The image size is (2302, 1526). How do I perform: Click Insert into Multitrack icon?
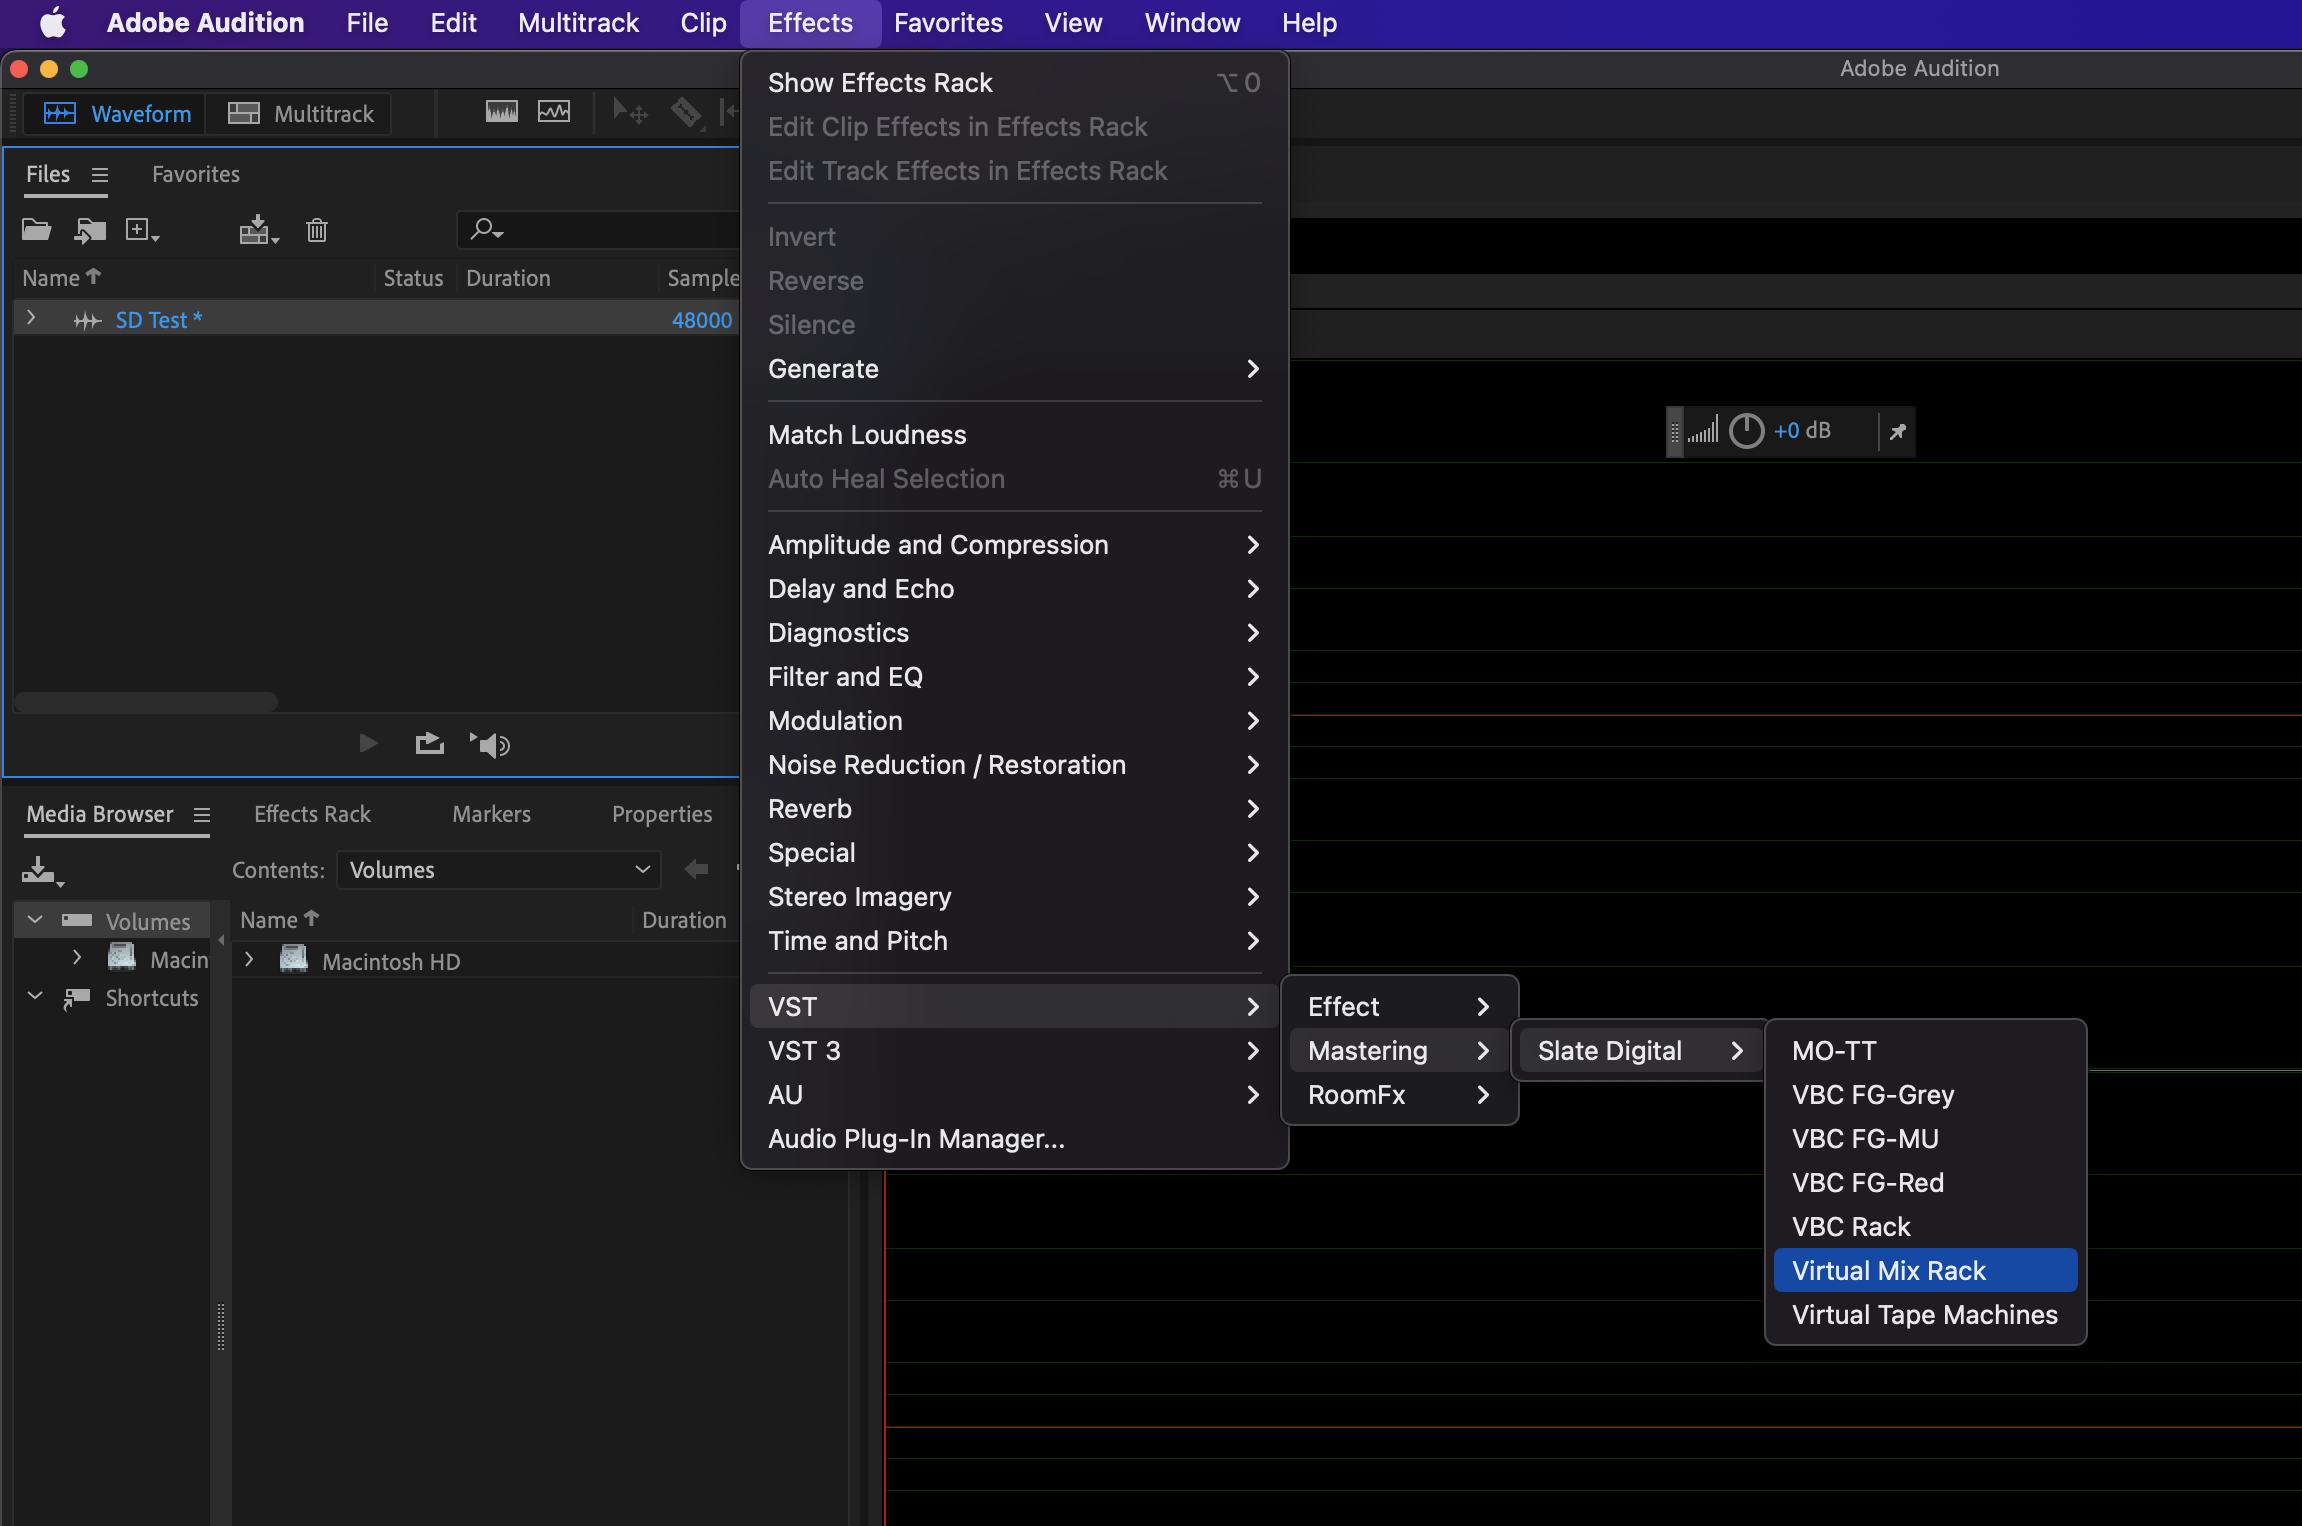coord(258,230)
